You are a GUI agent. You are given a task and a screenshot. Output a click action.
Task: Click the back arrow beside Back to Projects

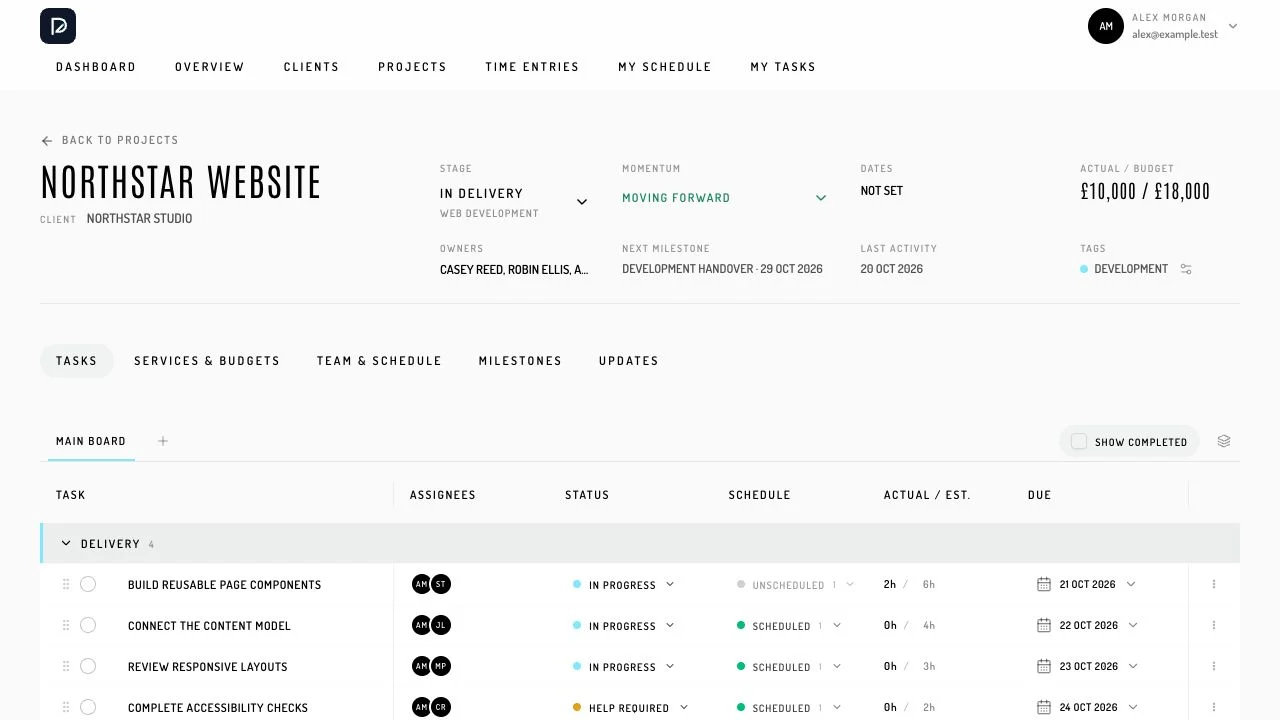coord(46,141)
